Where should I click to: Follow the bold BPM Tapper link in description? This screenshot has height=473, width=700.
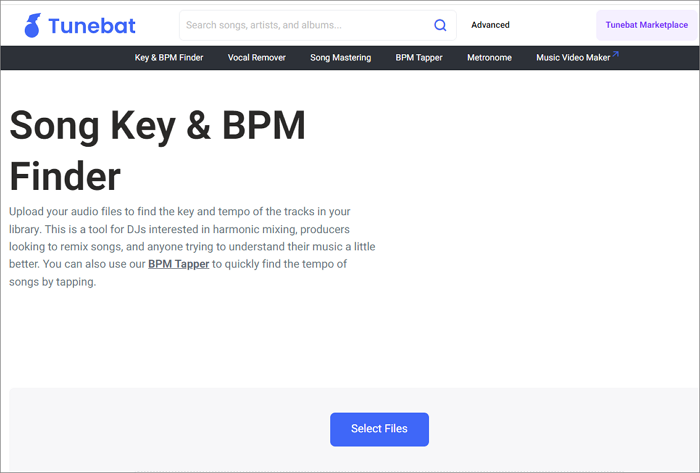[178, 264]
